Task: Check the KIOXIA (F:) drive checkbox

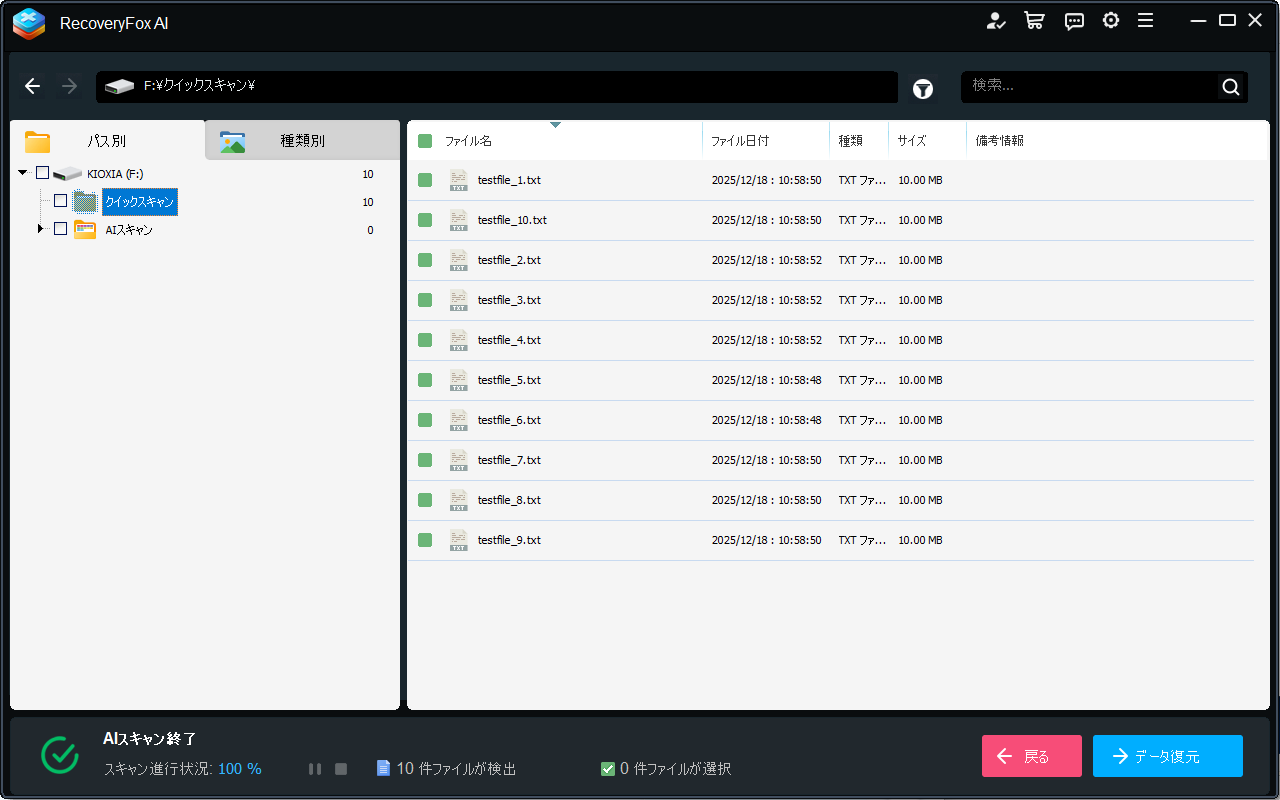Action: pyautogui.click(x=42, y=173)
